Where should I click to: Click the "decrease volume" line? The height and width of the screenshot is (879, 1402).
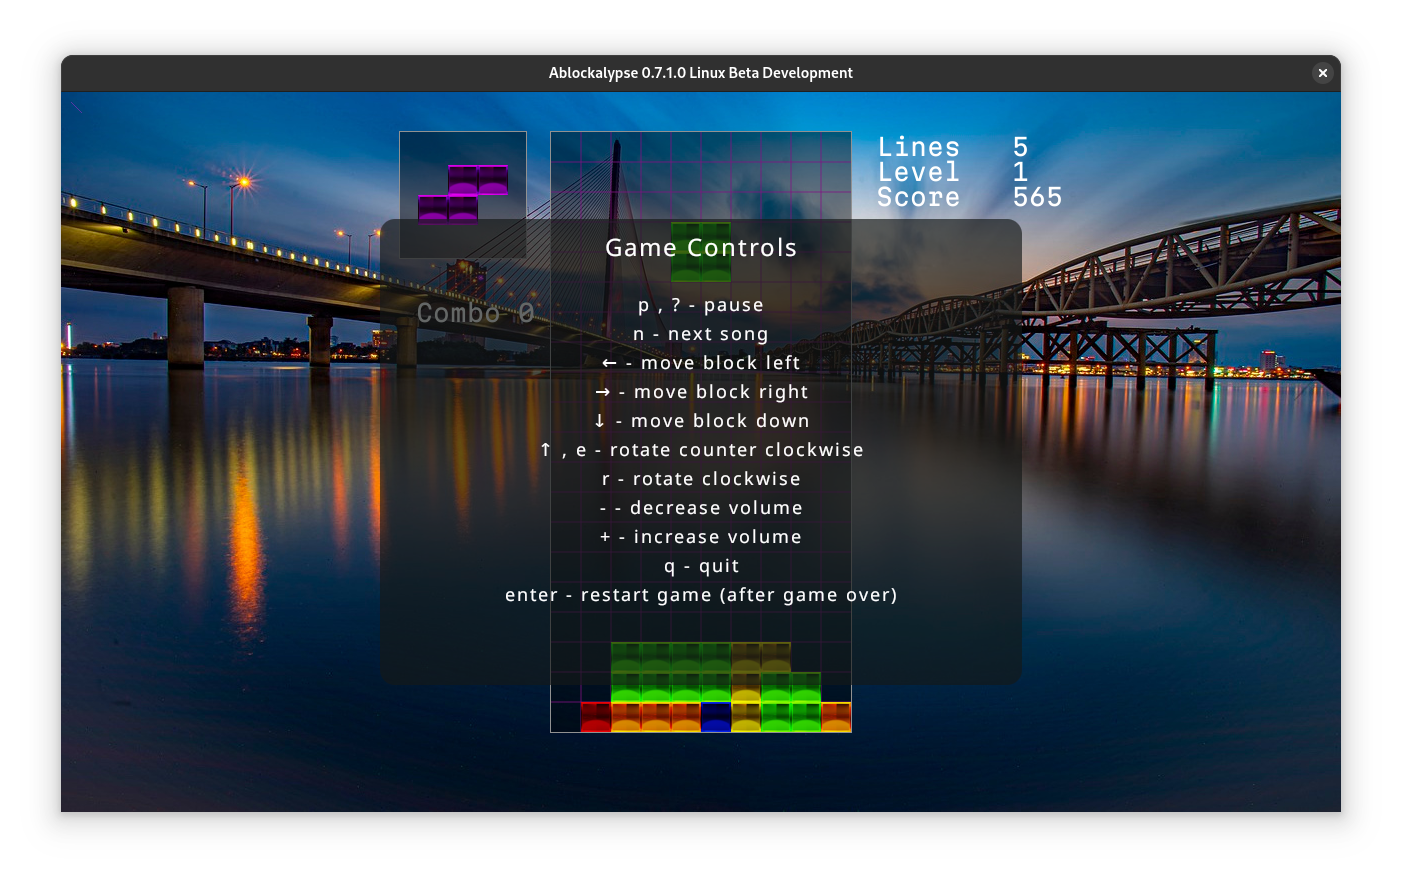[x=701, y=508]
